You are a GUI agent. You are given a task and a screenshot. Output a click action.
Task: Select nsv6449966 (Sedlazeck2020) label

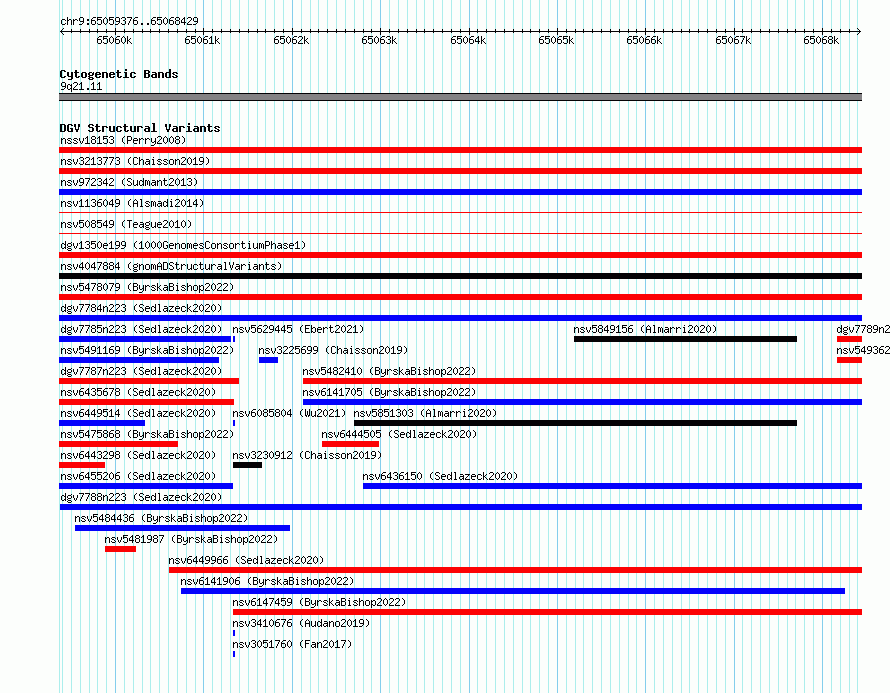pyautogui.click(x=246, y=560)
